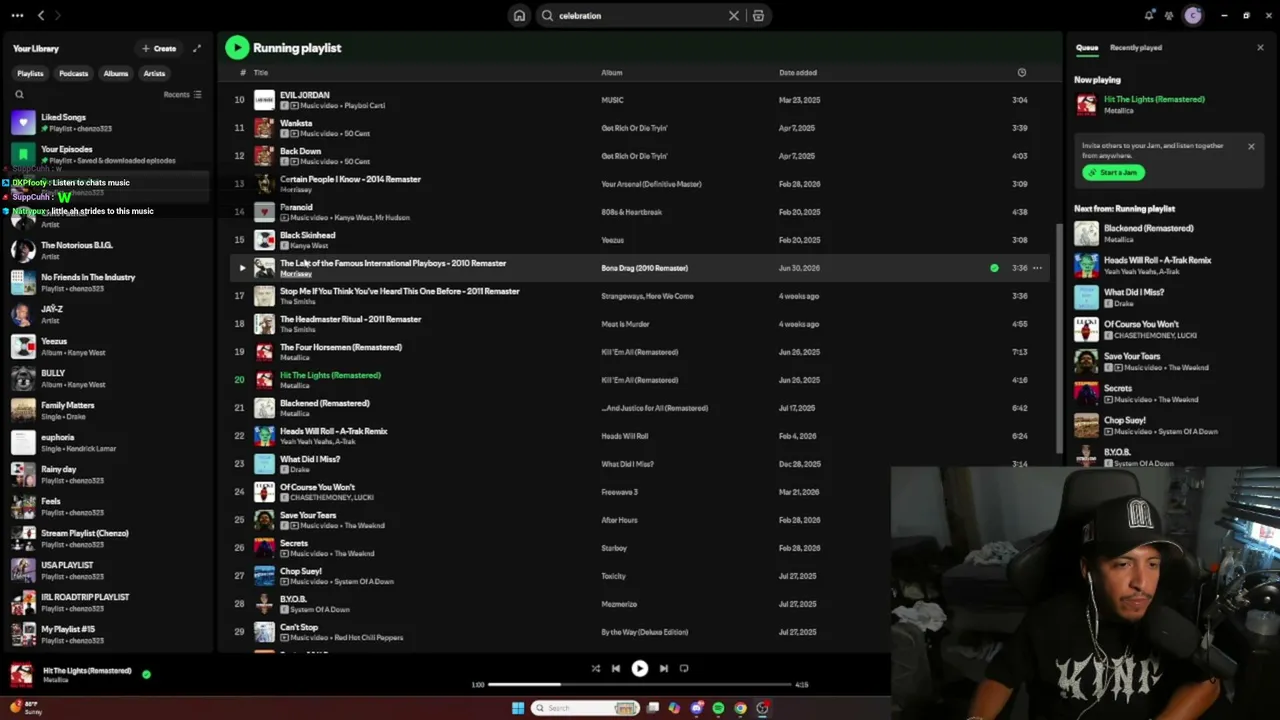Seek within the song progress bar

639,685
